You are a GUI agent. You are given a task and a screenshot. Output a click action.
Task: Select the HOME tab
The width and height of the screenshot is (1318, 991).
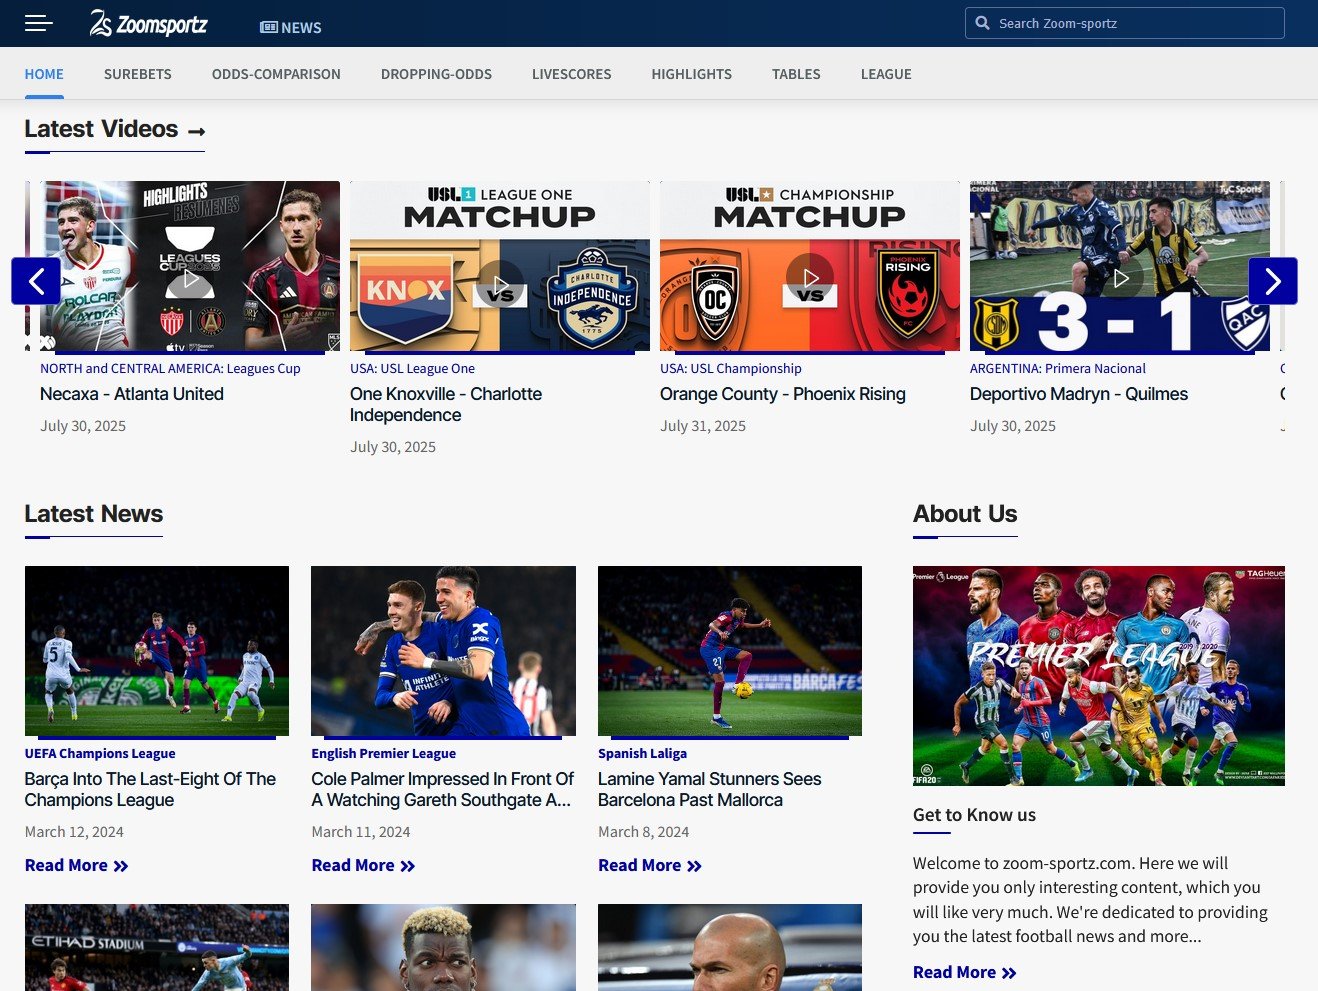(x=44, y=74)
